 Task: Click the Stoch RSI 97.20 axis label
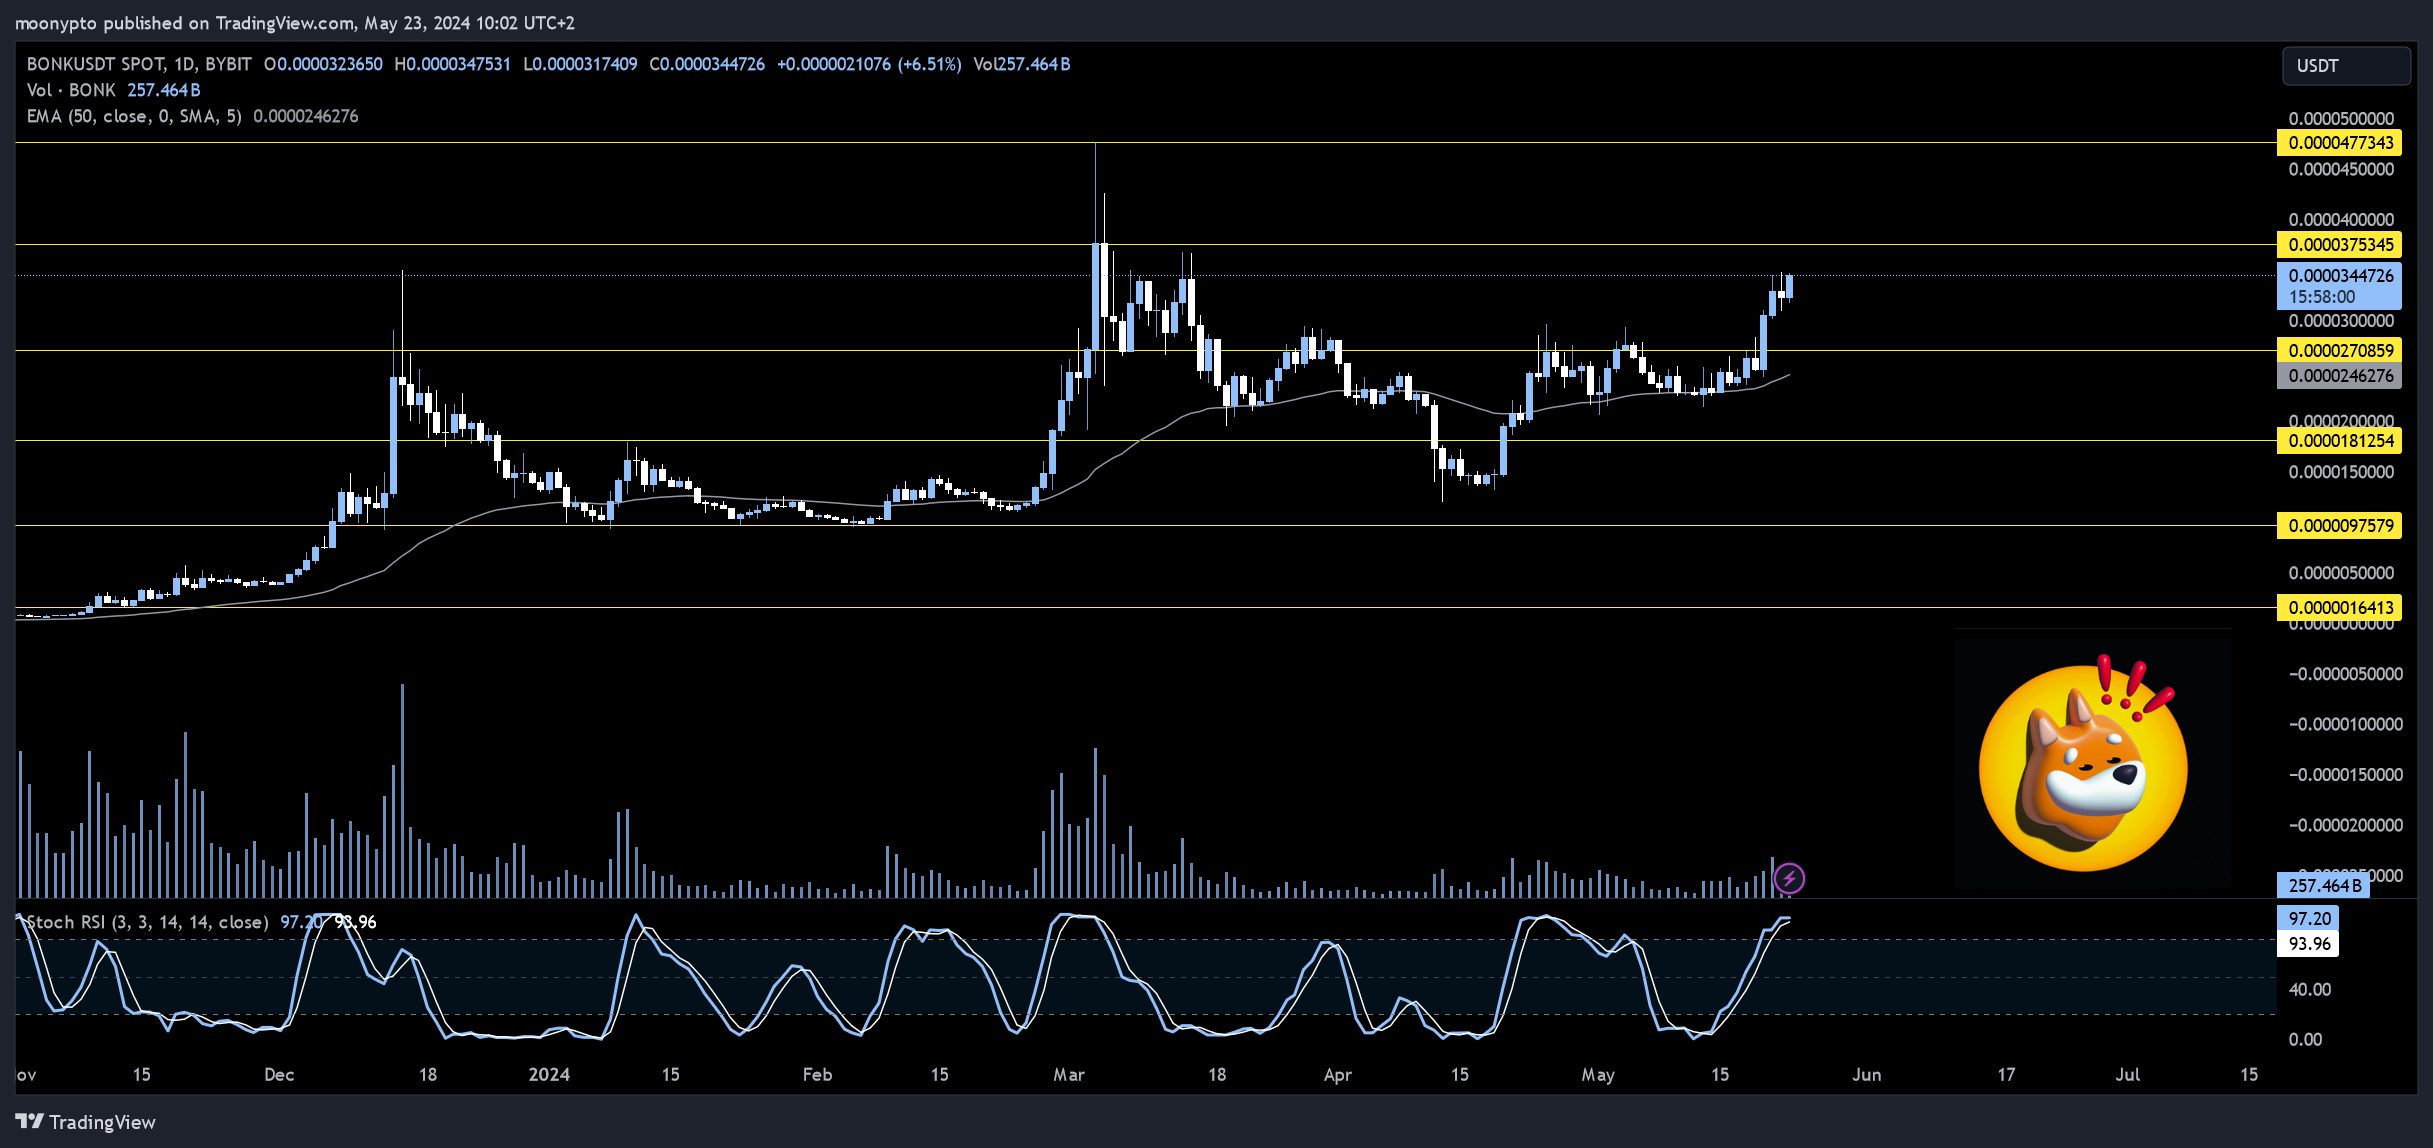(2308, 918)
